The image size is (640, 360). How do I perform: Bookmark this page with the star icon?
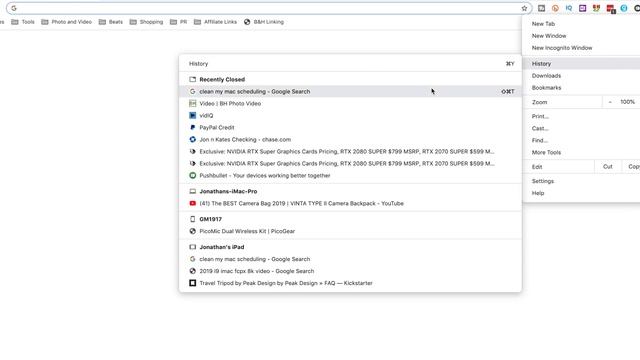pyautogui.click(x=524, y=8)
